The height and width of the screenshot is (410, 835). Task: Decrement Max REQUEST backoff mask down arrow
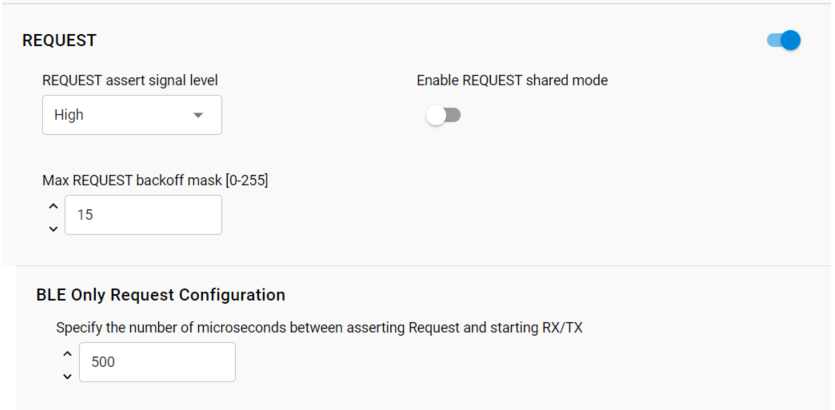pyautogui.click(x=54, y=228)
